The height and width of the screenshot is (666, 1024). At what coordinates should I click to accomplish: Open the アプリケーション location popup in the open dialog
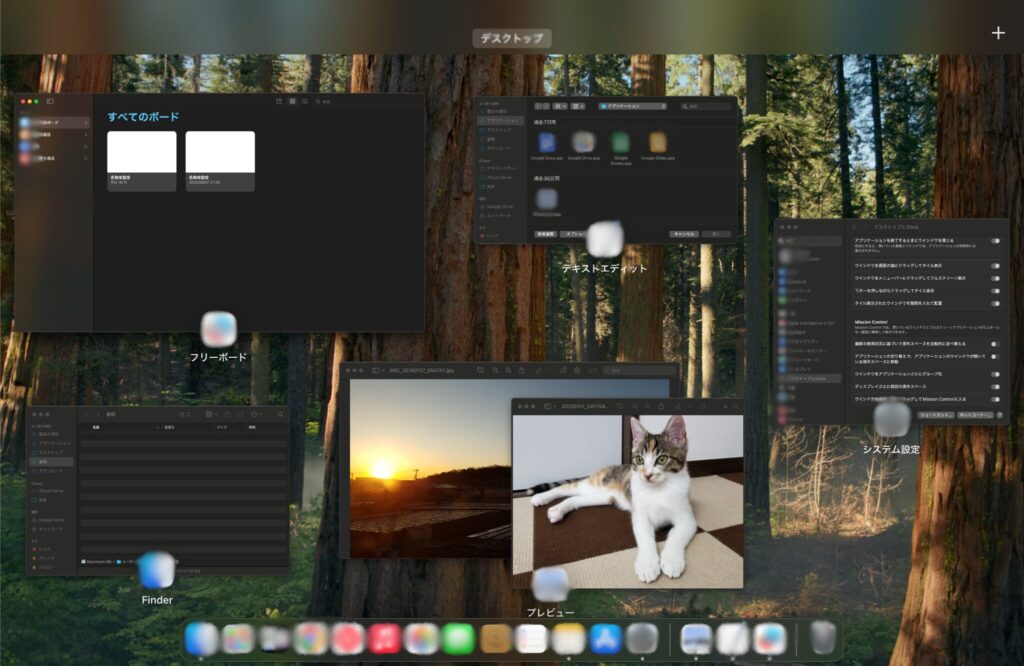[x=632, y=106]
